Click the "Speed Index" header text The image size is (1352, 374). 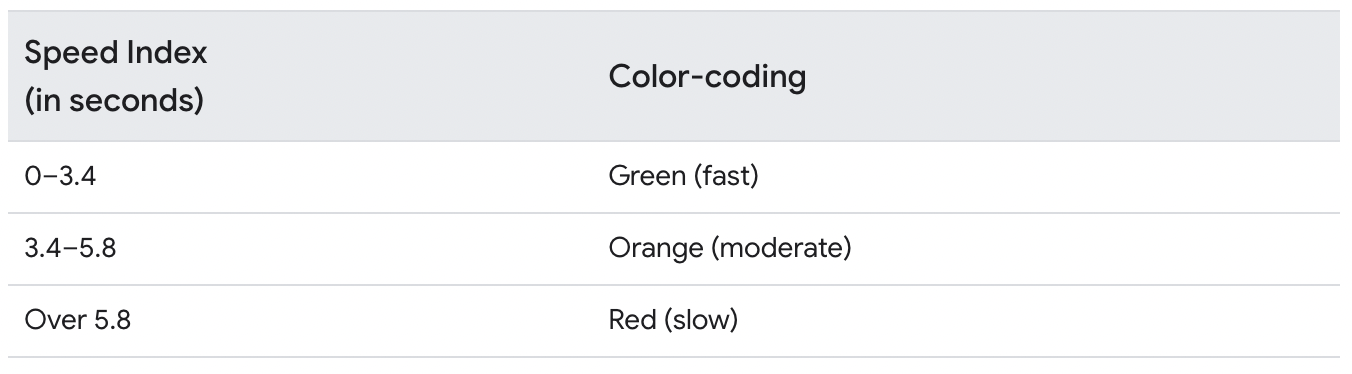[116, 53]
